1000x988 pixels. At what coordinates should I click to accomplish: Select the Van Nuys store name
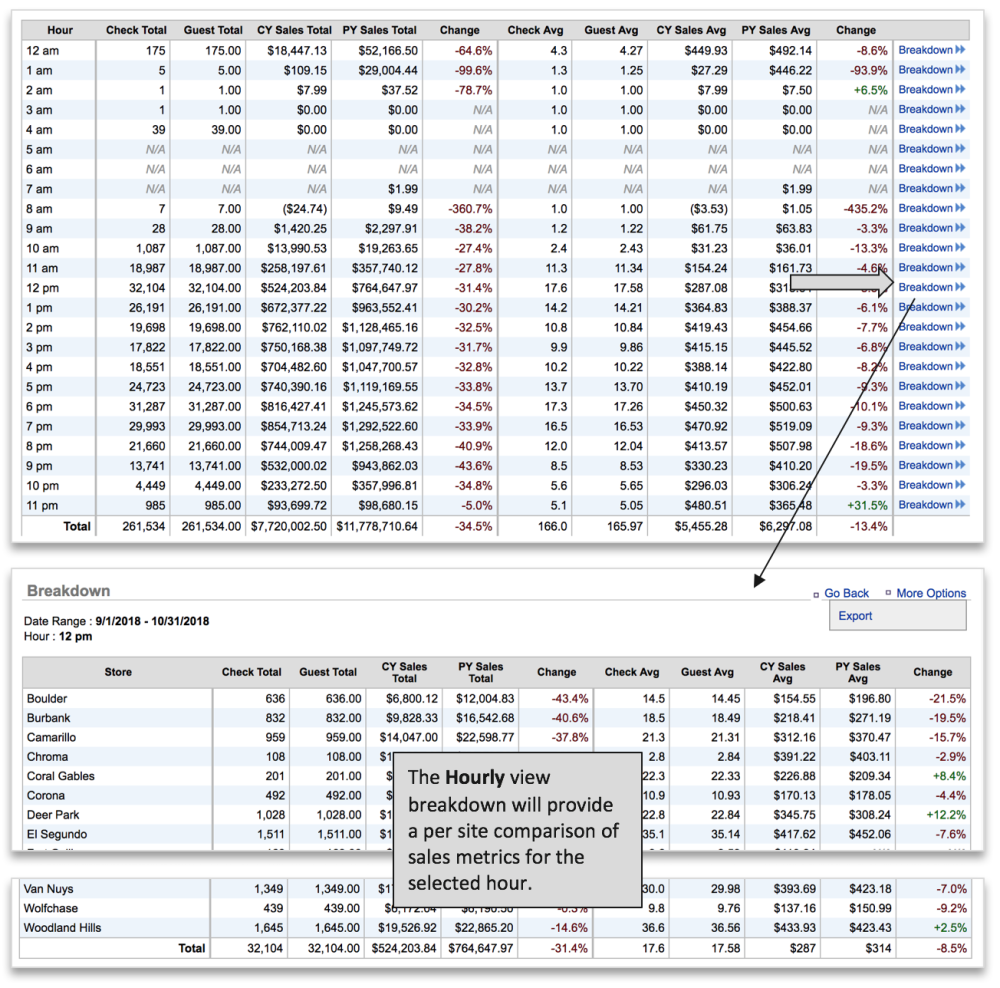[x=48, y=888]
